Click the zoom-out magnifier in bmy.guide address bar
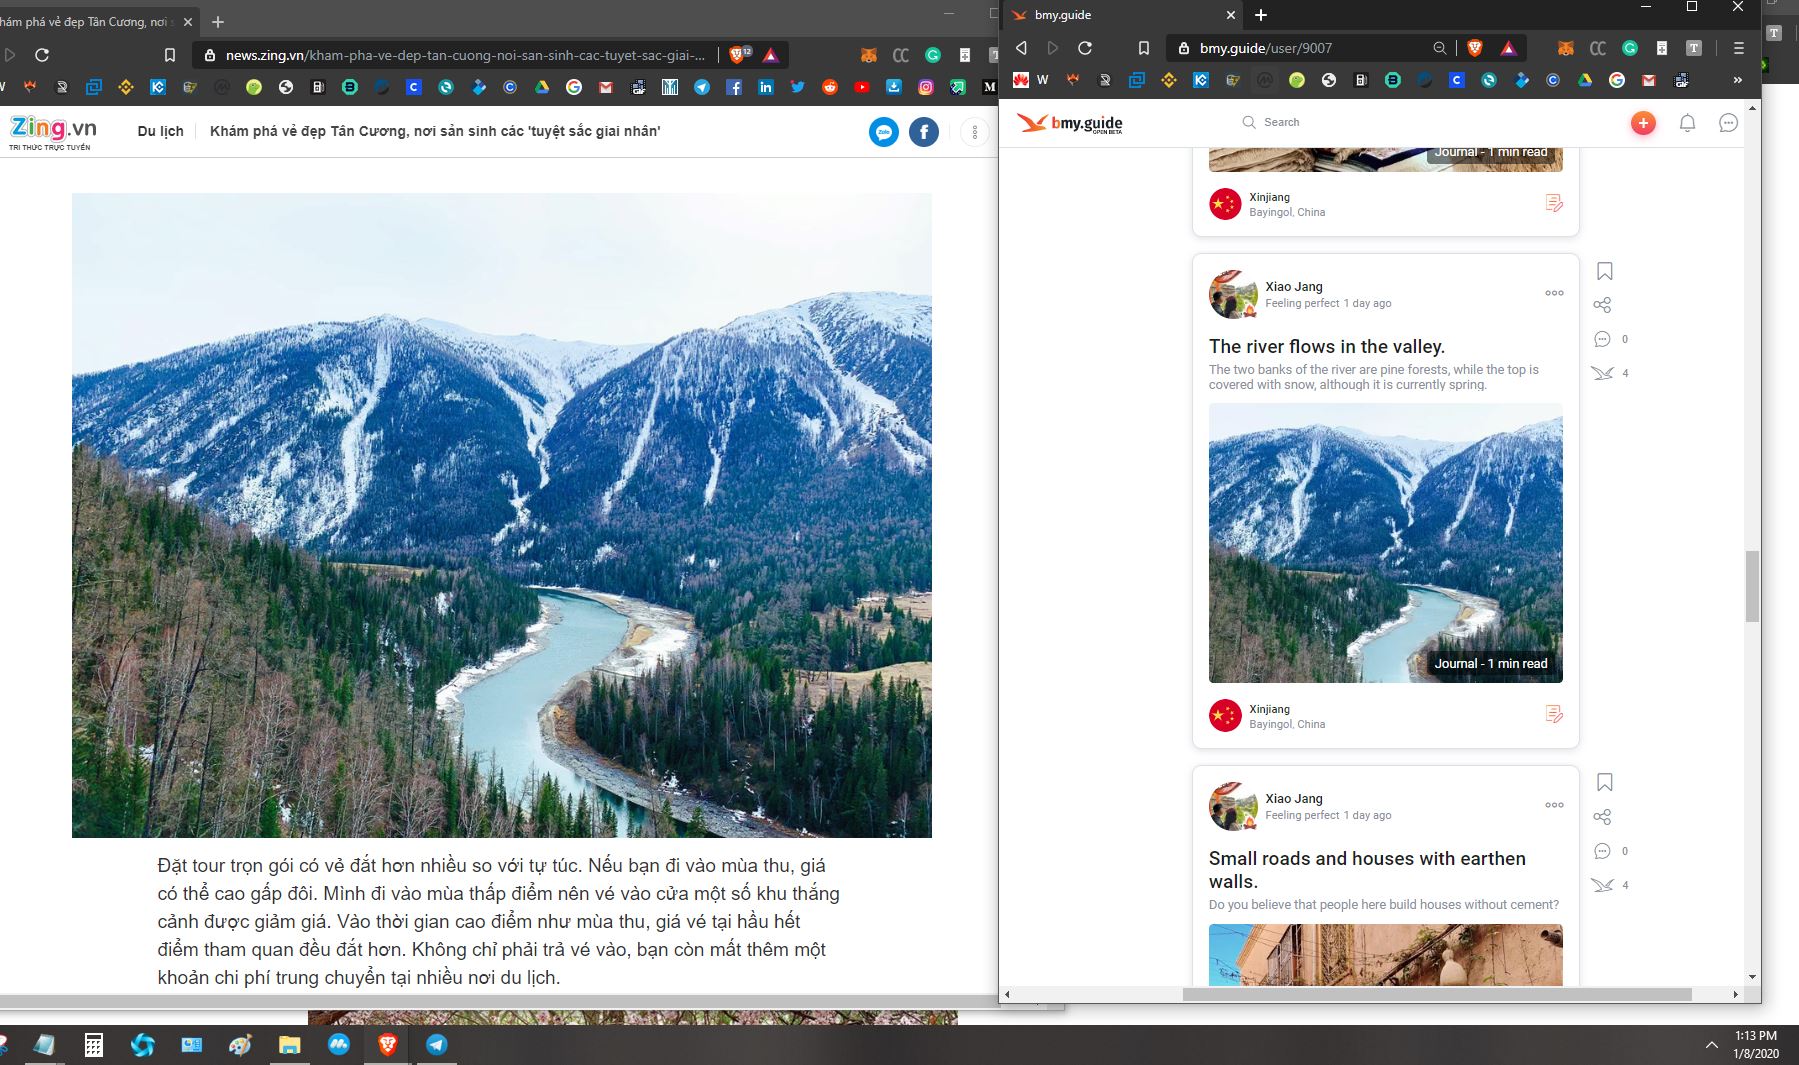 click(1439, 48)
